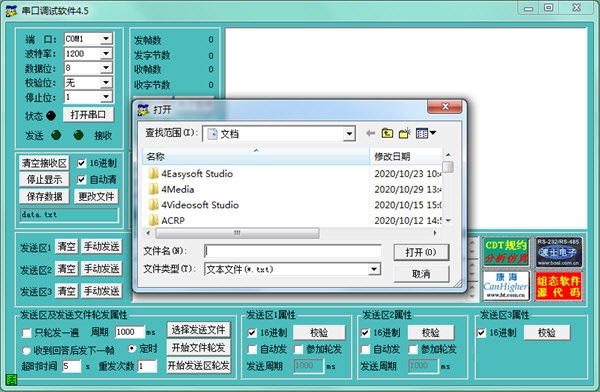
Task: Click 停止显示 button
Action: coord(44,180)
